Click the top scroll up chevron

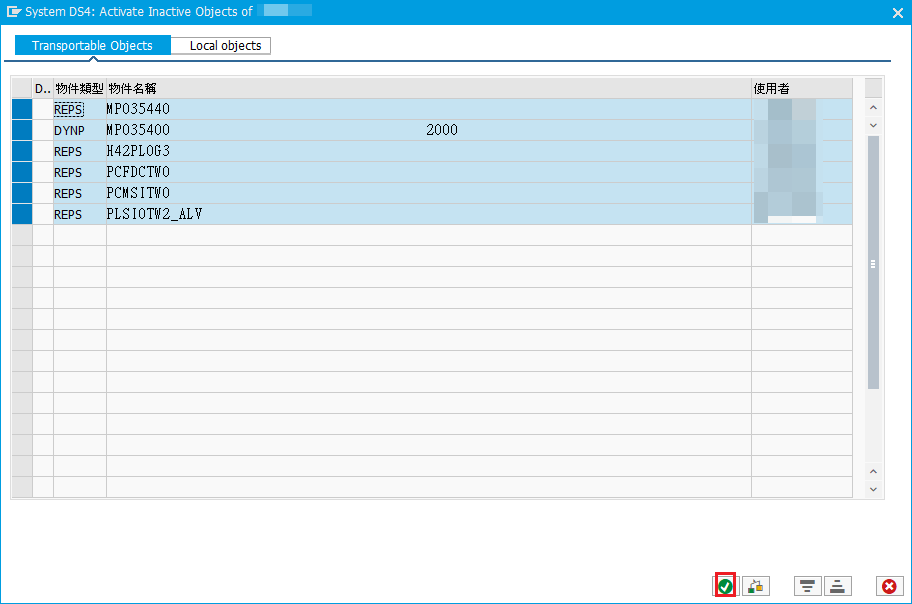point(873,107)
